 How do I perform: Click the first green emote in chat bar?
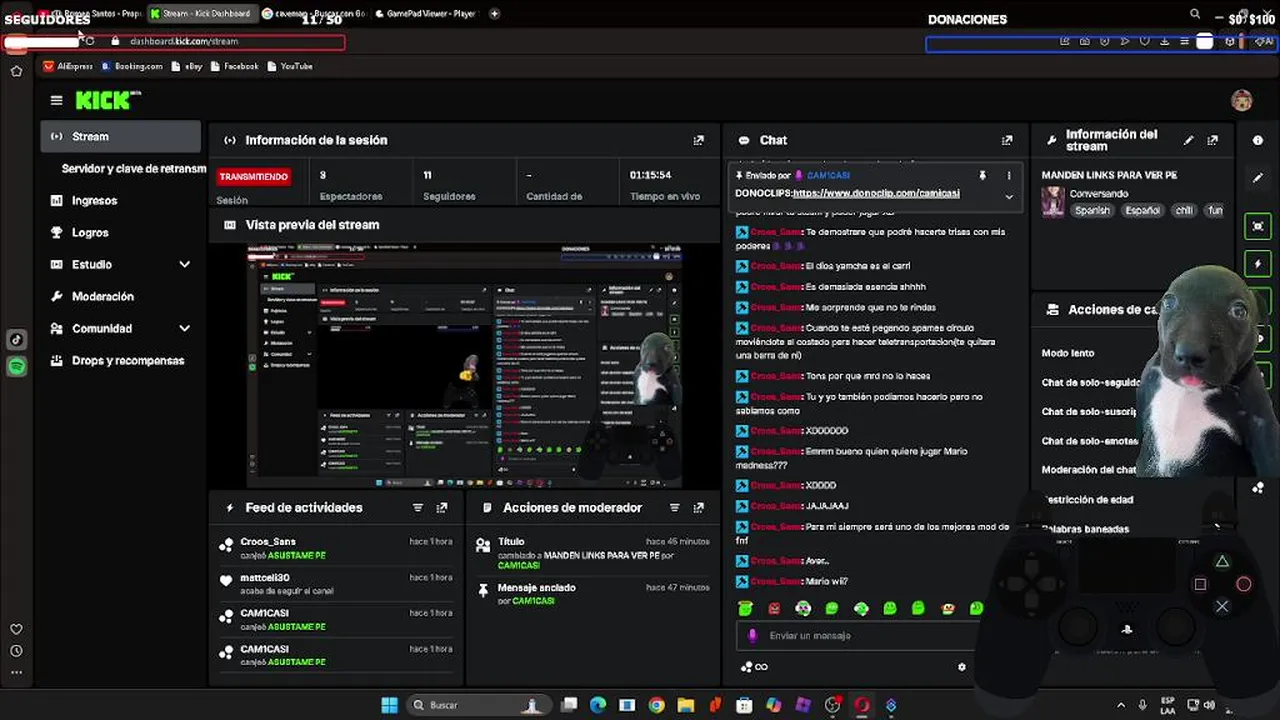click(745, 608)
